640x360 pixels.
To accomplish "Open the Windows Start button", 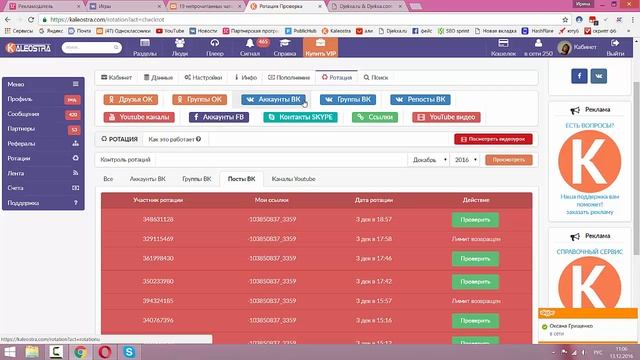I will tap(9, 352).
